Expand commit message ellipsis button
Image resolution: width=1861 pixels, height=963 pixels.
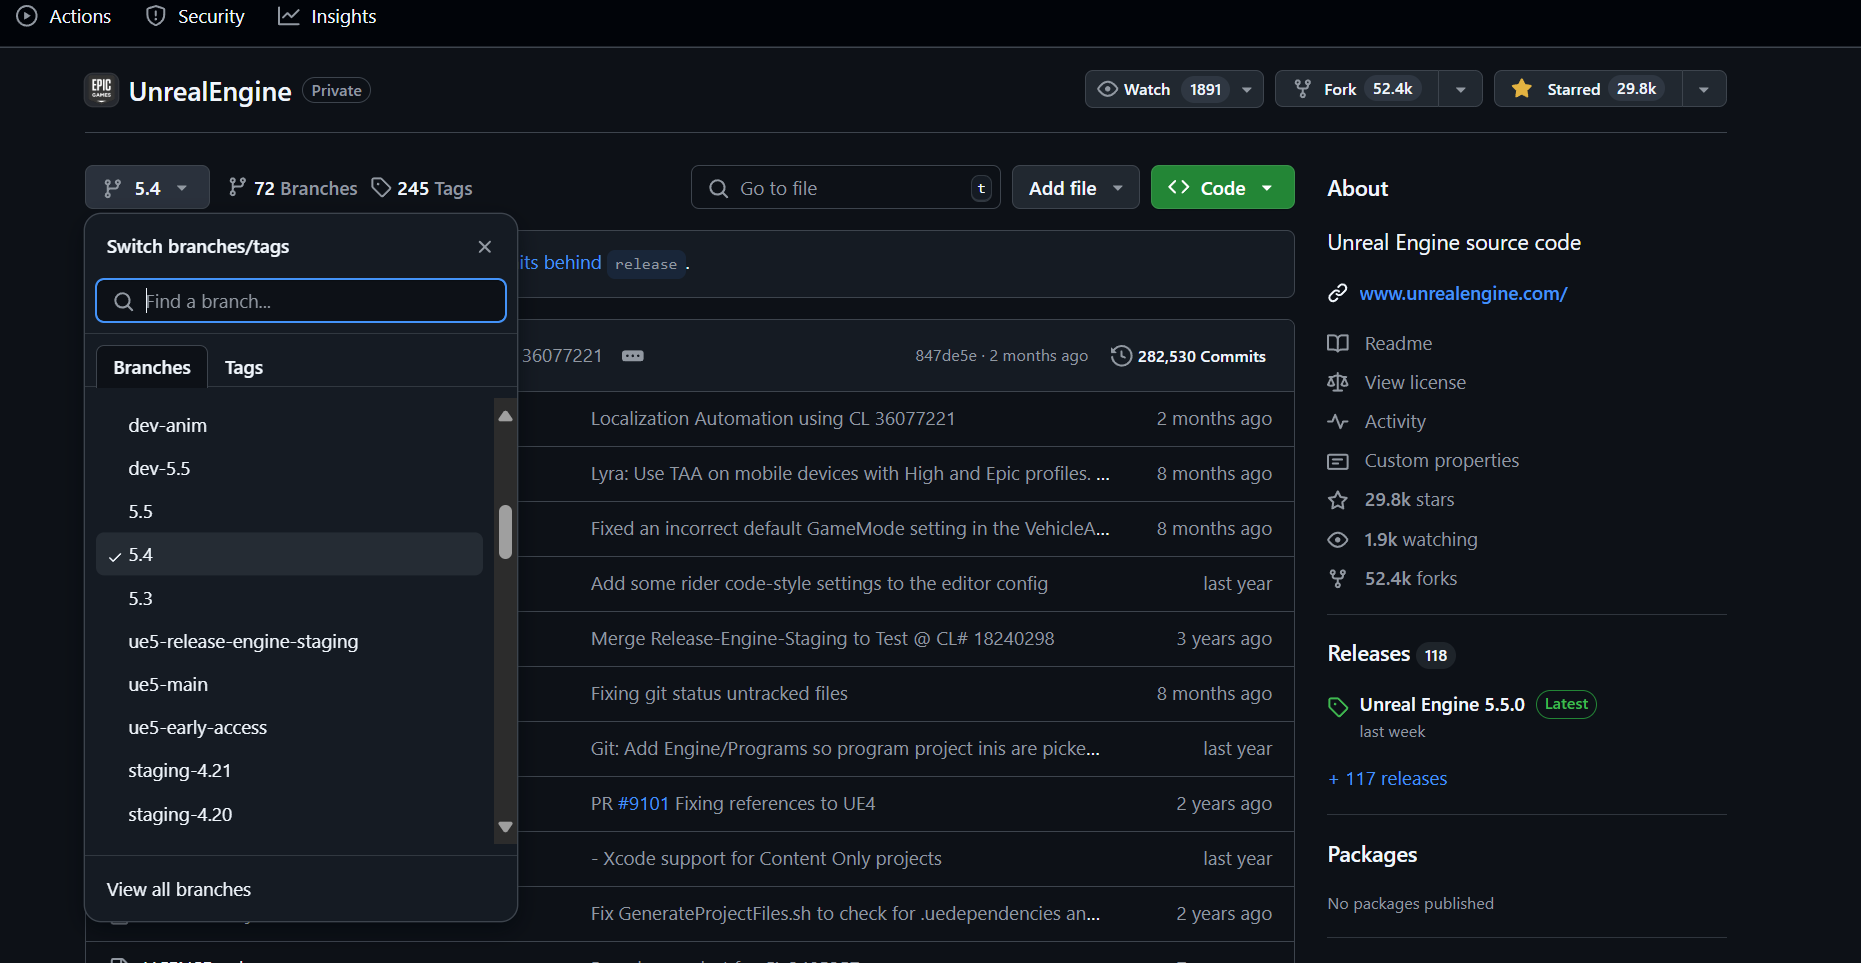coord(633,356)
